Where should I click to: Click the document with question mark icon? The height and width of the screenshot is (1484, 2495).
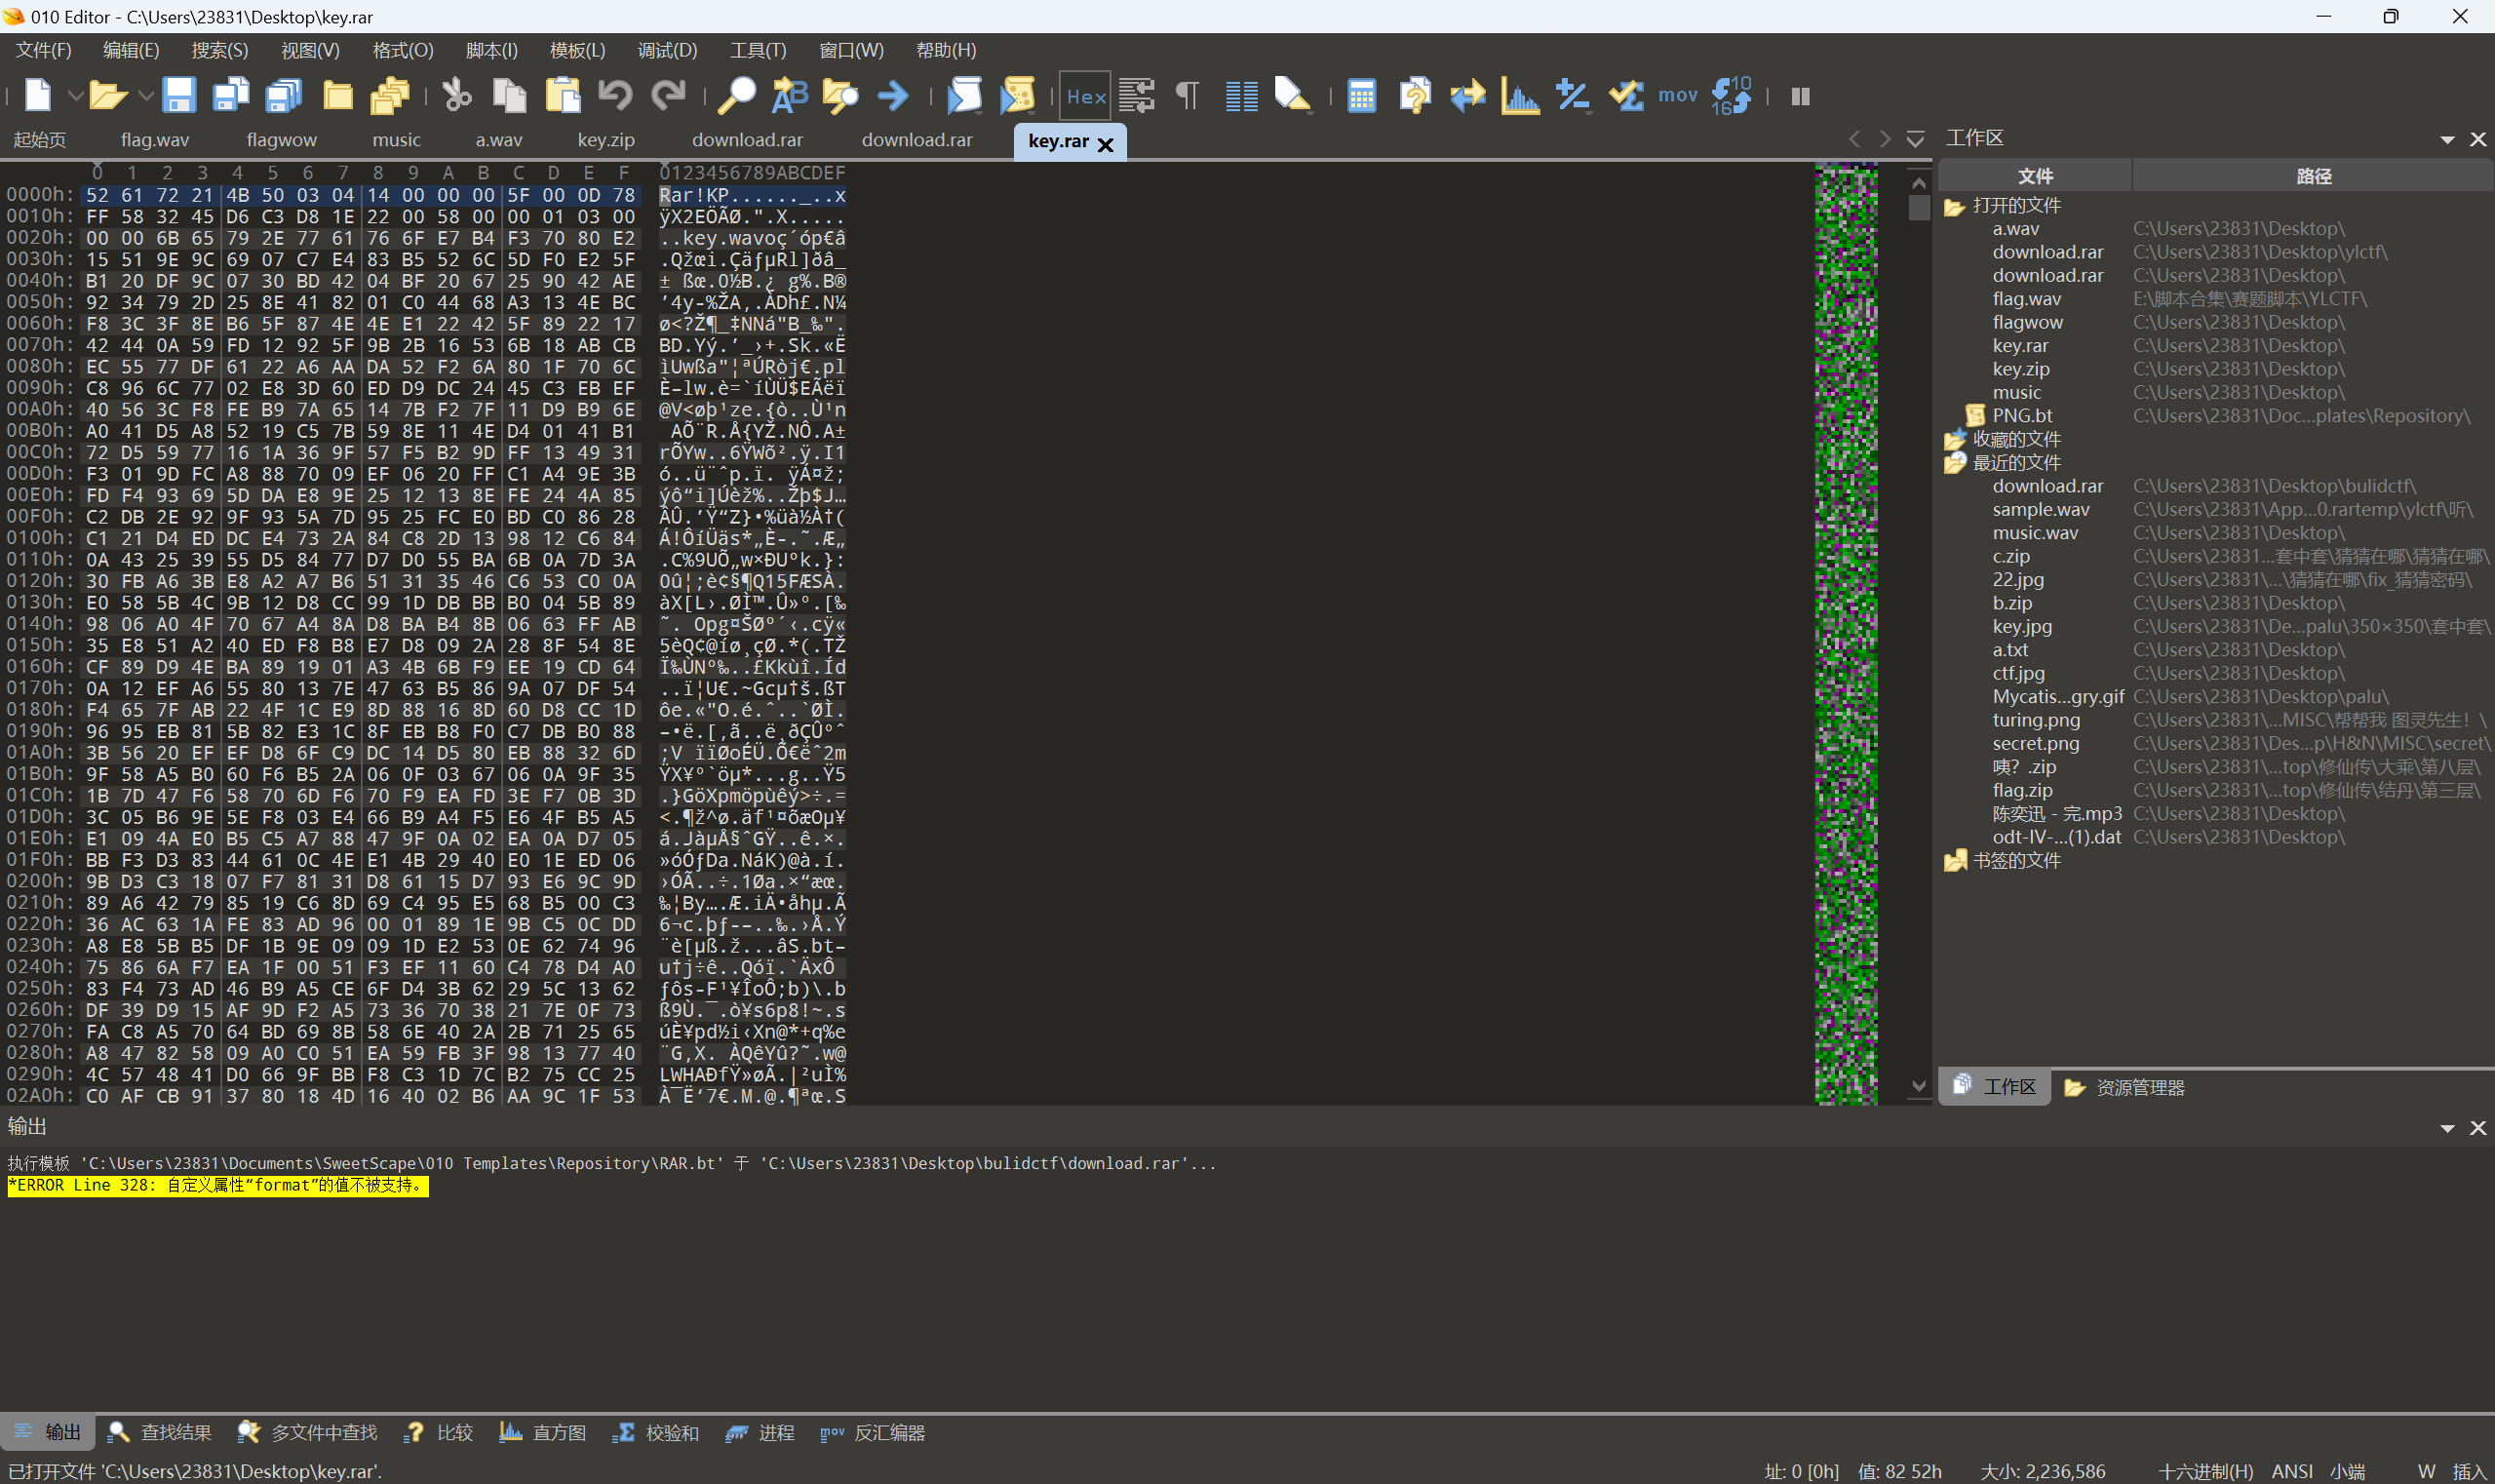tap(1415, 96)
